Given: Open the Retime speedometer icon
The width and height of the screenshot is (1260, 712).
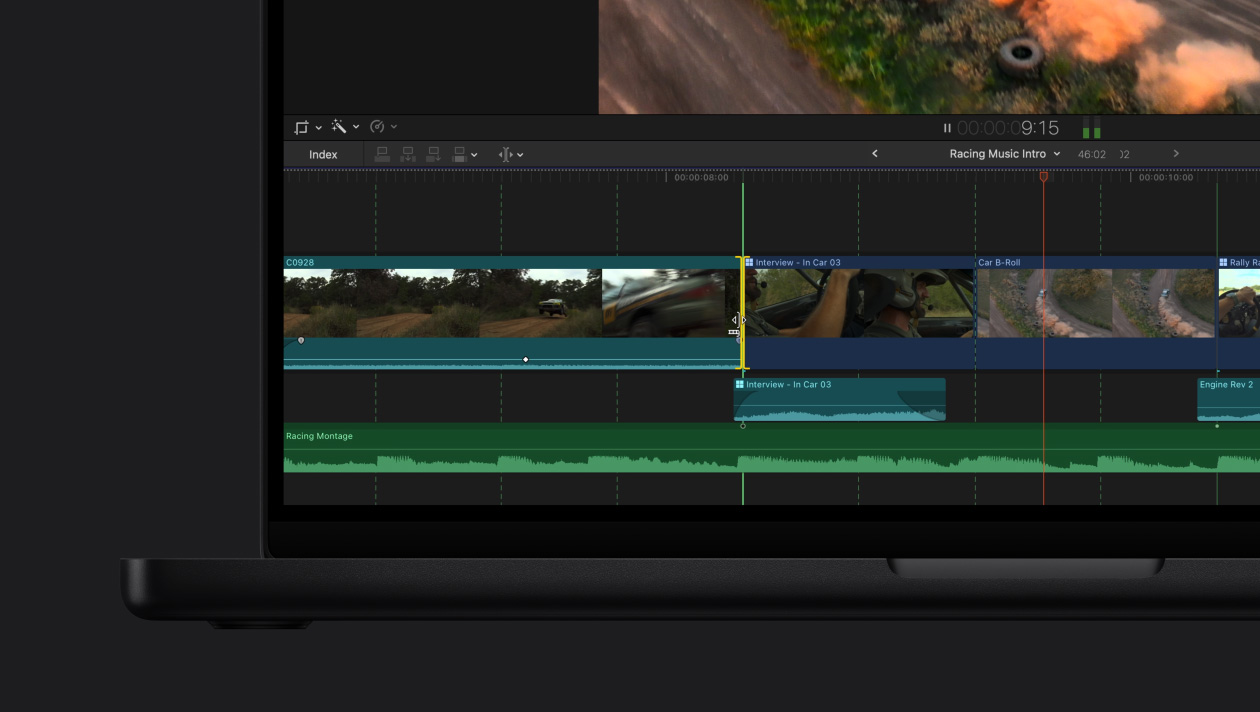Looking at the screenshot, I should coord(378,127).
